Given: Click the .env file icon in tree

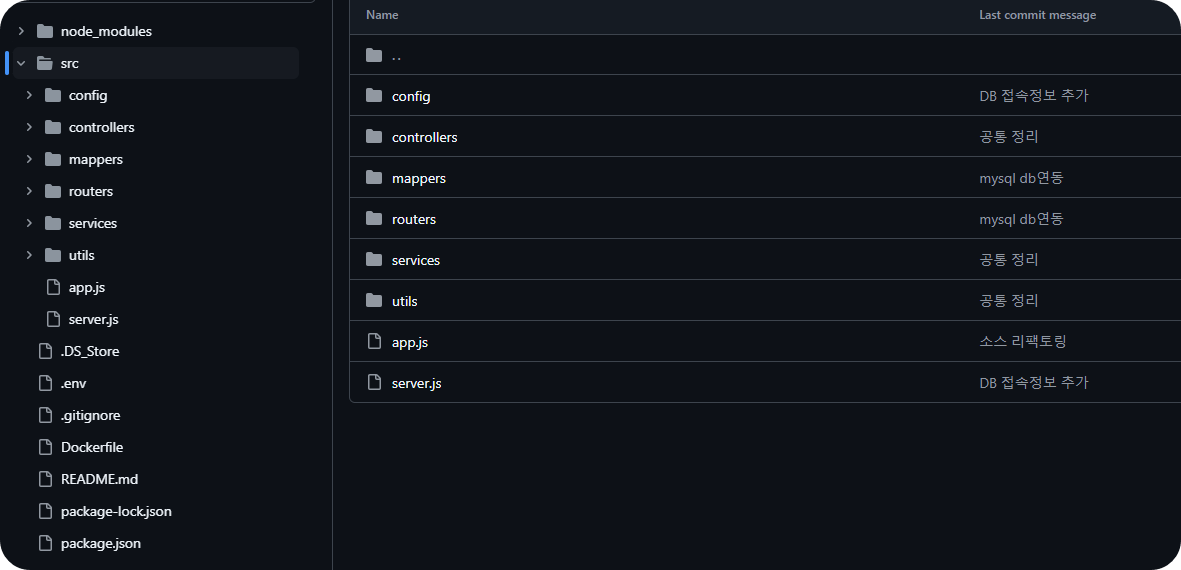Looking at the screenshot, I should (45, 383).
